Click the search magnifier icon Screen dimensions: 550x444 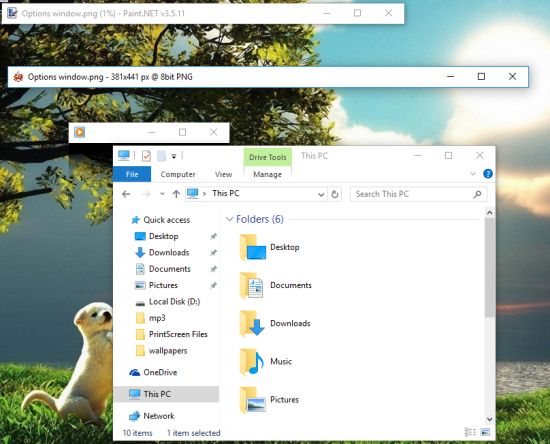(x=477, y=194)
